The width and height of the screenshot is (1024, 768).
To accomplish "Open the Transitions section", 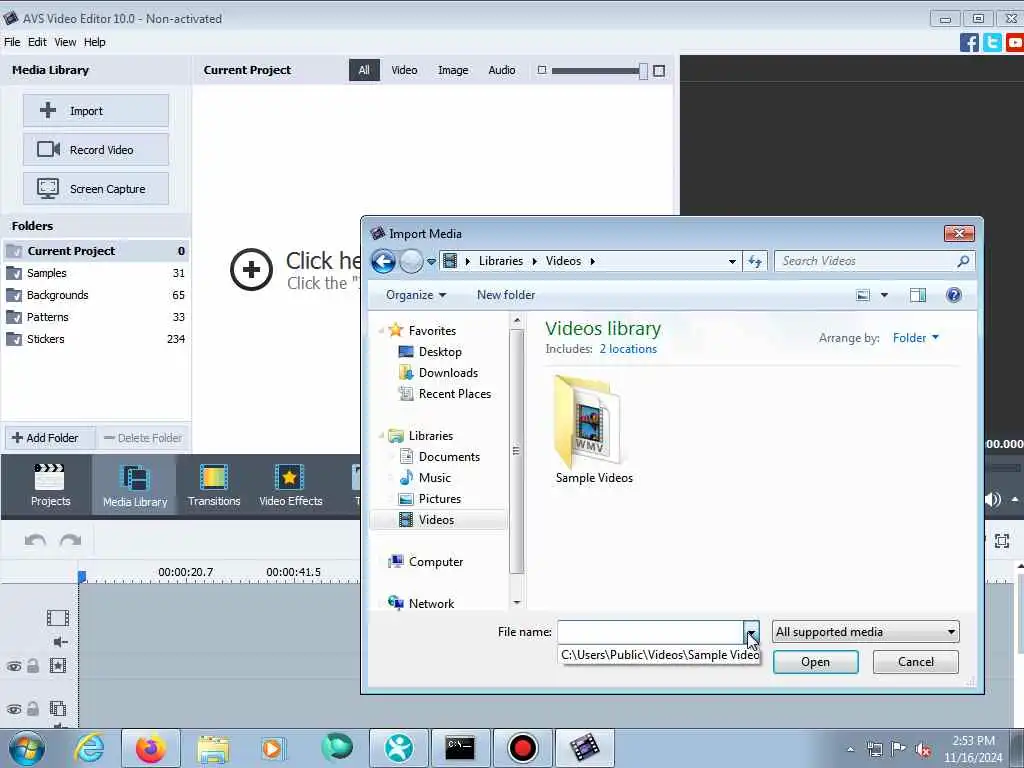I will tap(214, 485).
